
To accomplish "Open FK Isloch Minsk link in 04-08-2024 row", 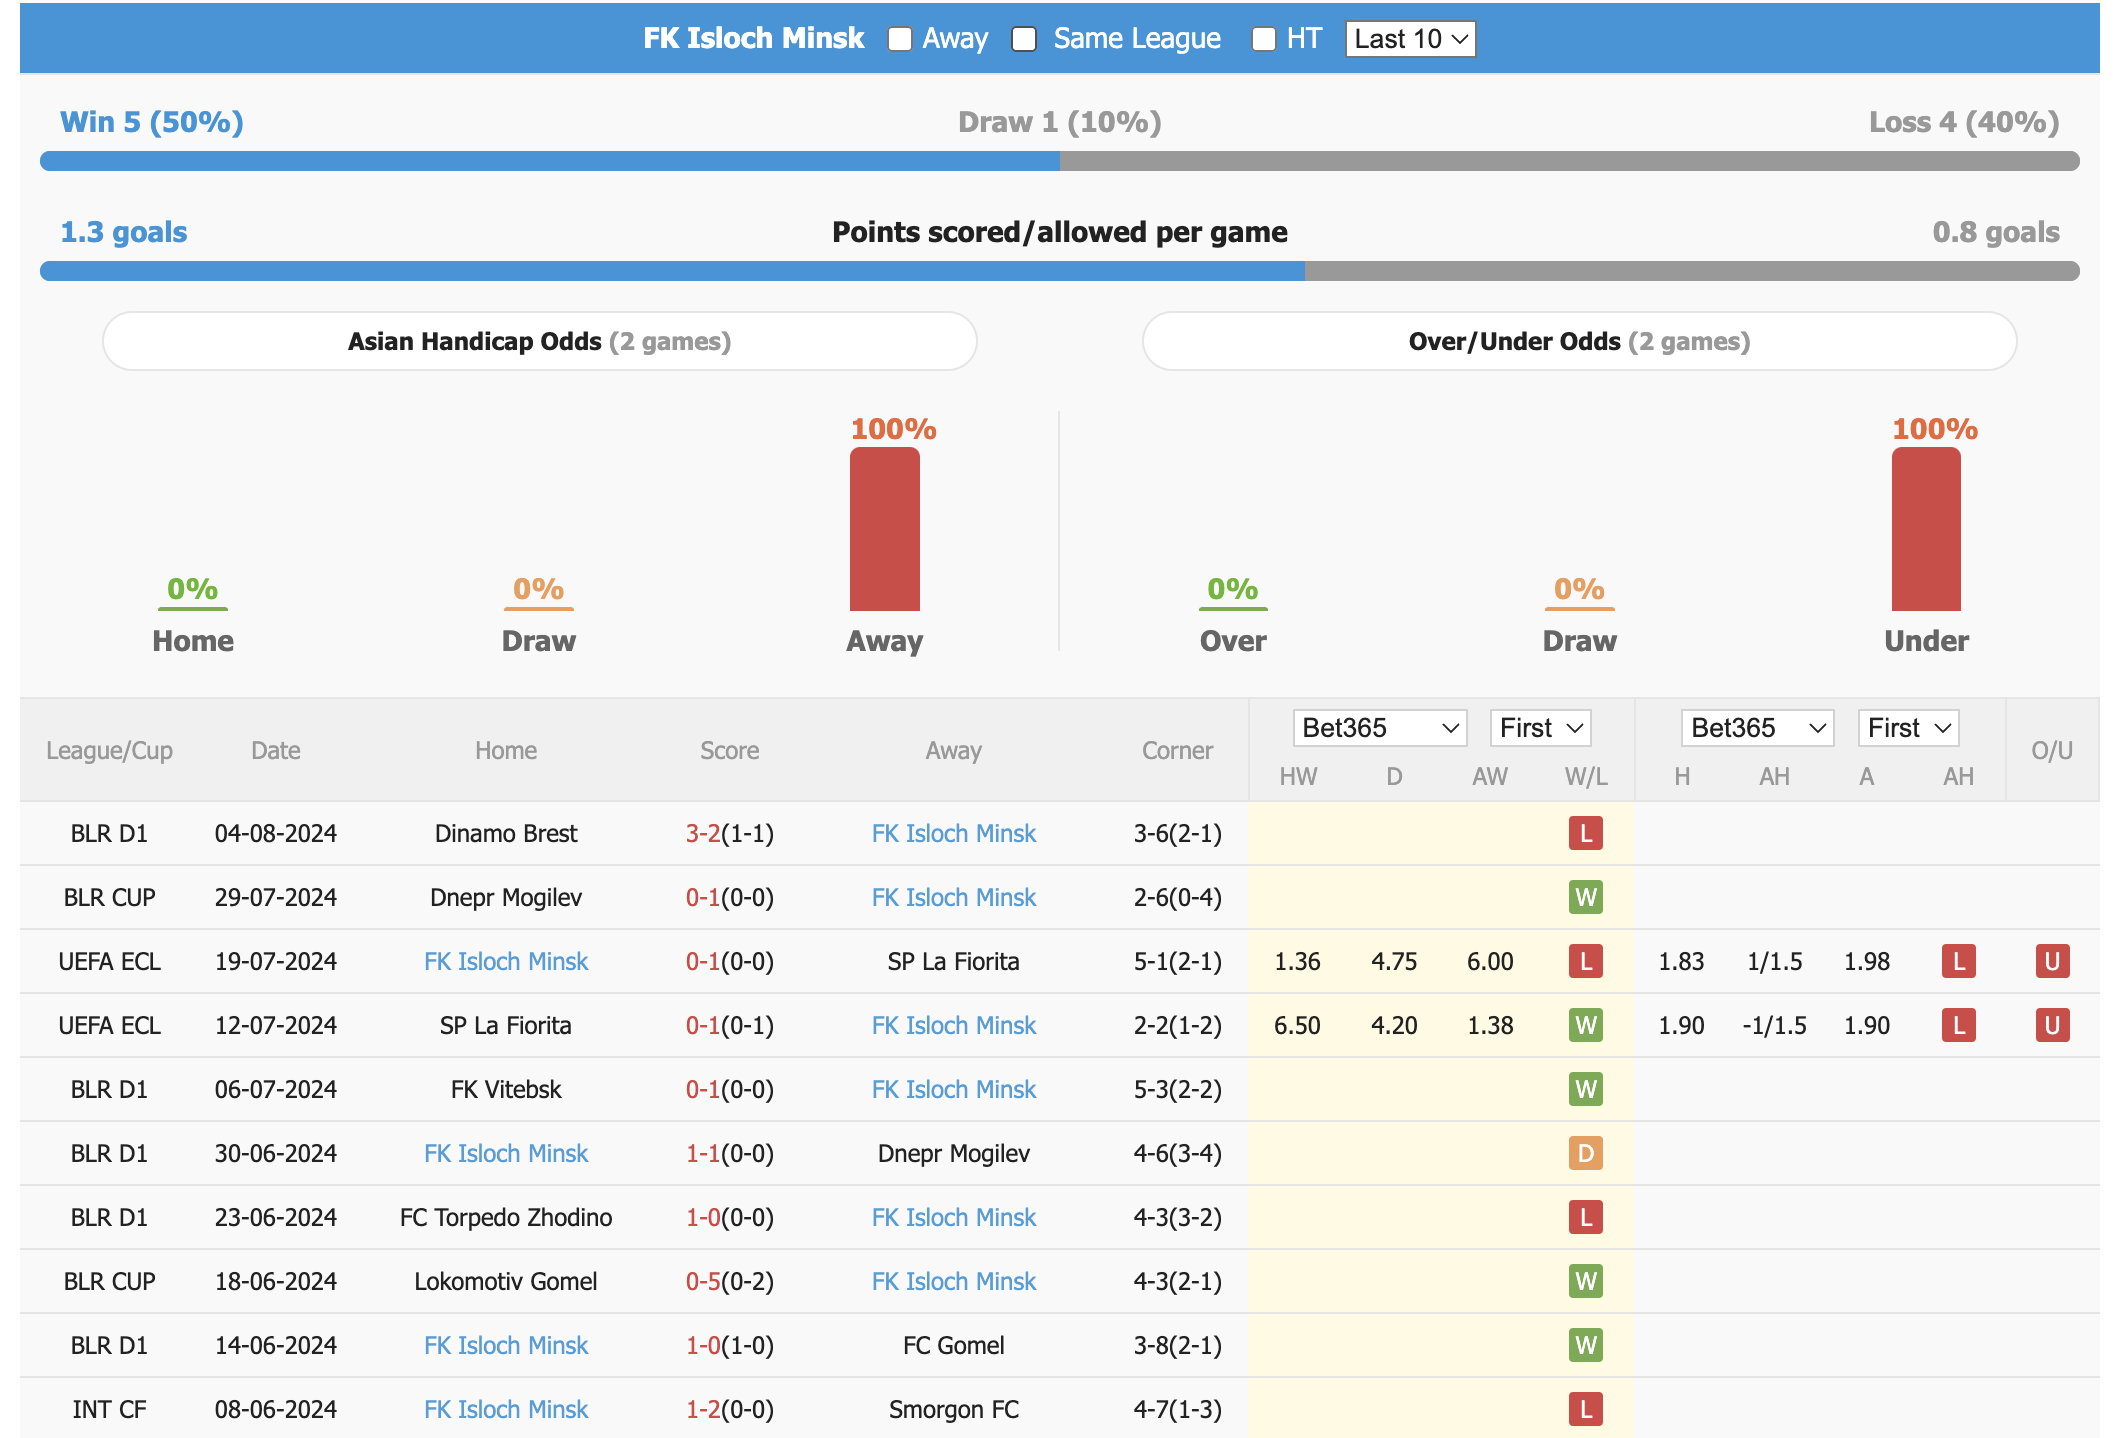I will pos(954,833).
